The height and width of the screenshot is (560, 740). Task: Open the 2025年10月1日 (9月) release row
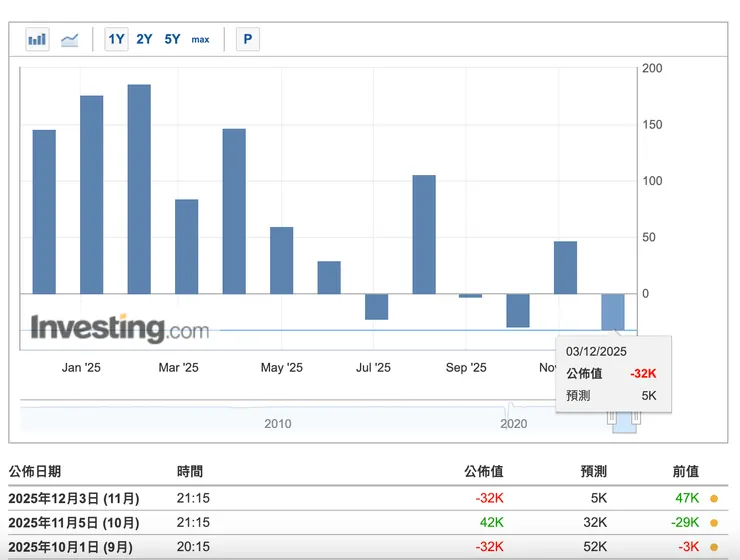click(x=70, y=547)
